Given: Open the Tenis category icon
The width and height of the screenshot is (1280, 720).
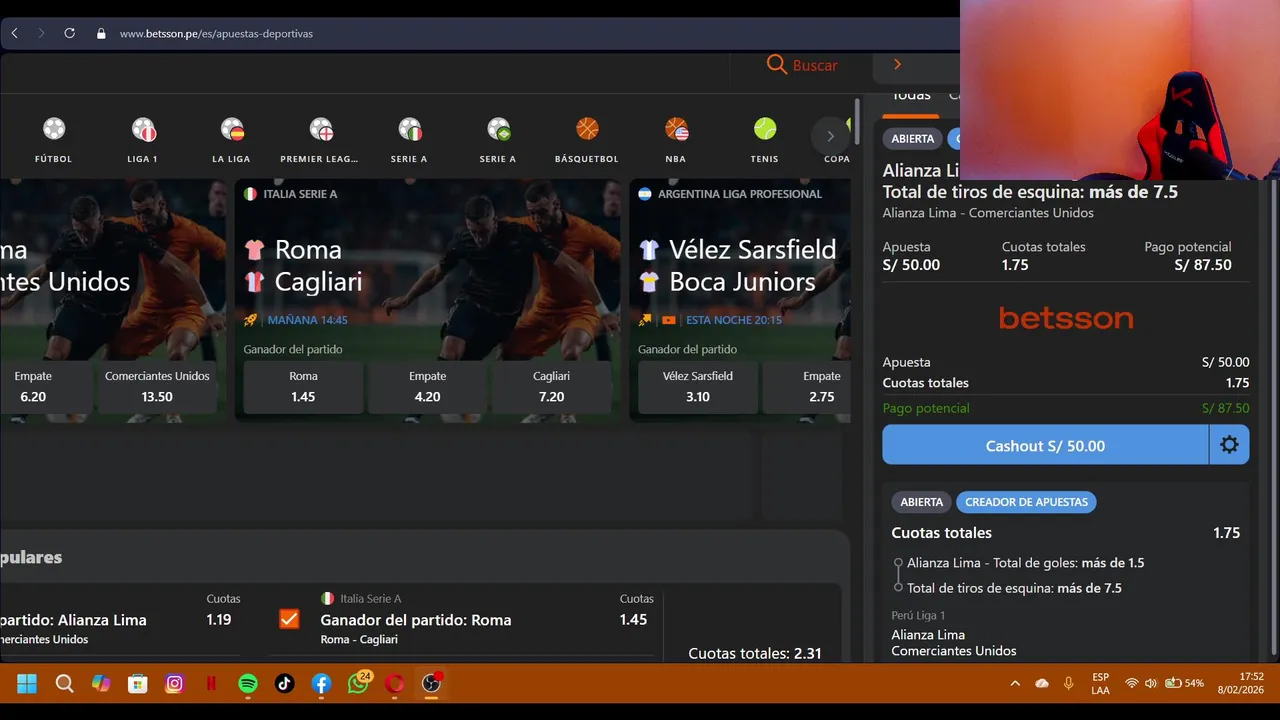Looking at the screenshot, I should [765, 129].
